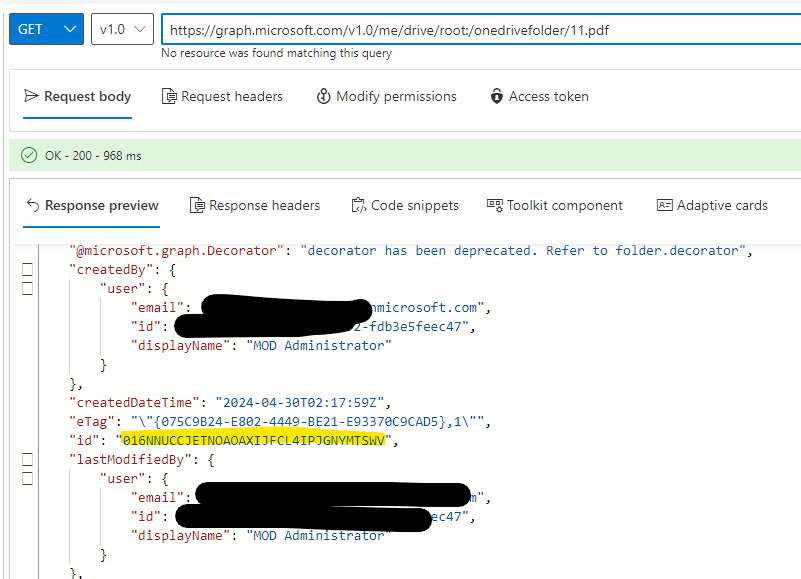This screenshot has height=579, width=801.
Task: Select the Request body icon
Action: pos(35,96)
